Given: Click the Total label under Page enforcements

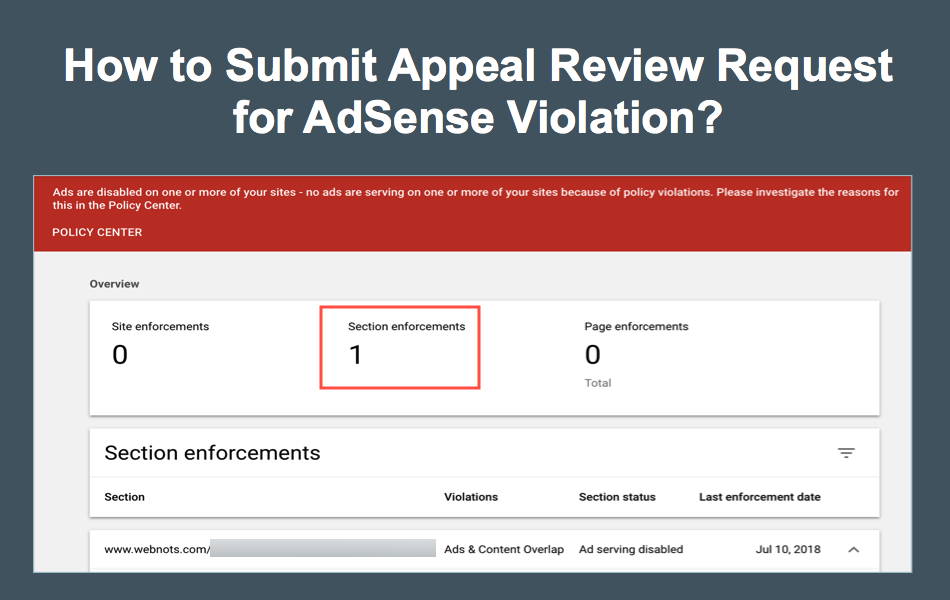Looking at the screenshot, I should 597,383.
